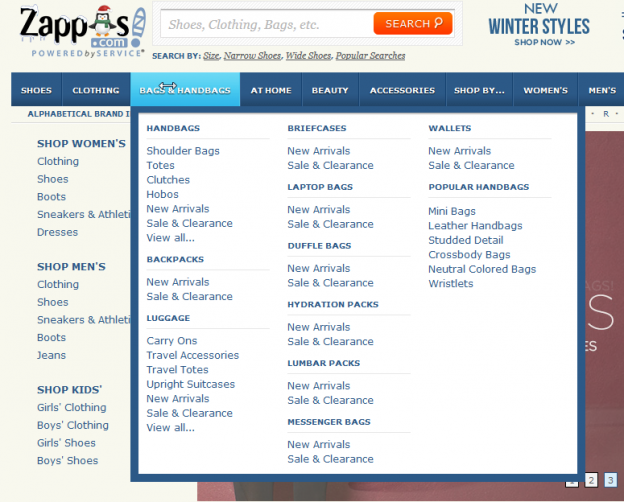The height and width of the screenshot is (502, 624).
Task: Go to slide 3 of the banner
Action: pos(611,481)
